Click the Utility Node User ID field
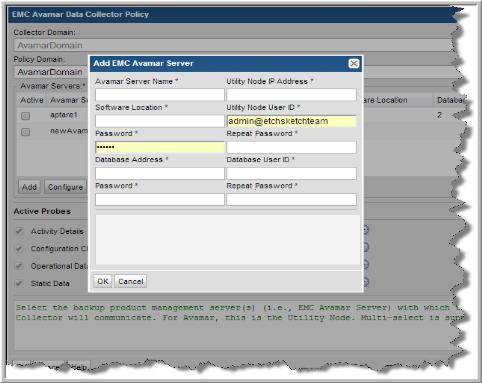 291,121
